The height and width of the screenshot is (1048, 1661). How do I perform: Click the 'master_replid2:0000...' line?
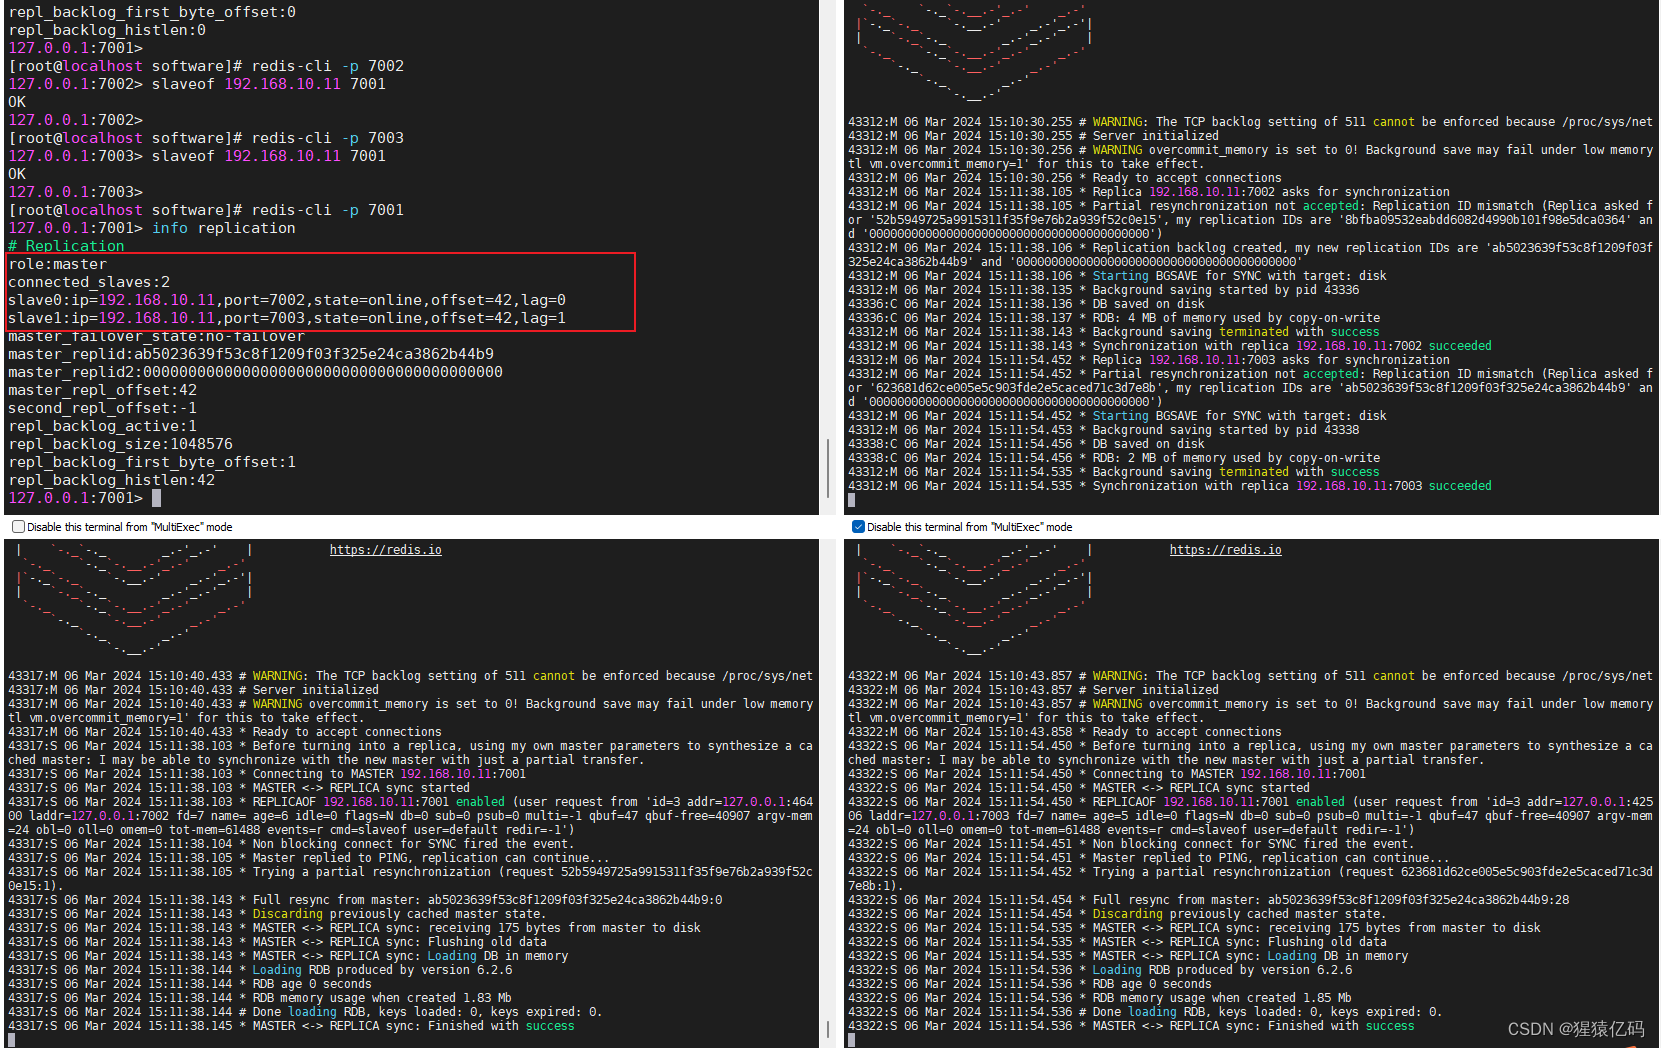(x=256, y=372)
